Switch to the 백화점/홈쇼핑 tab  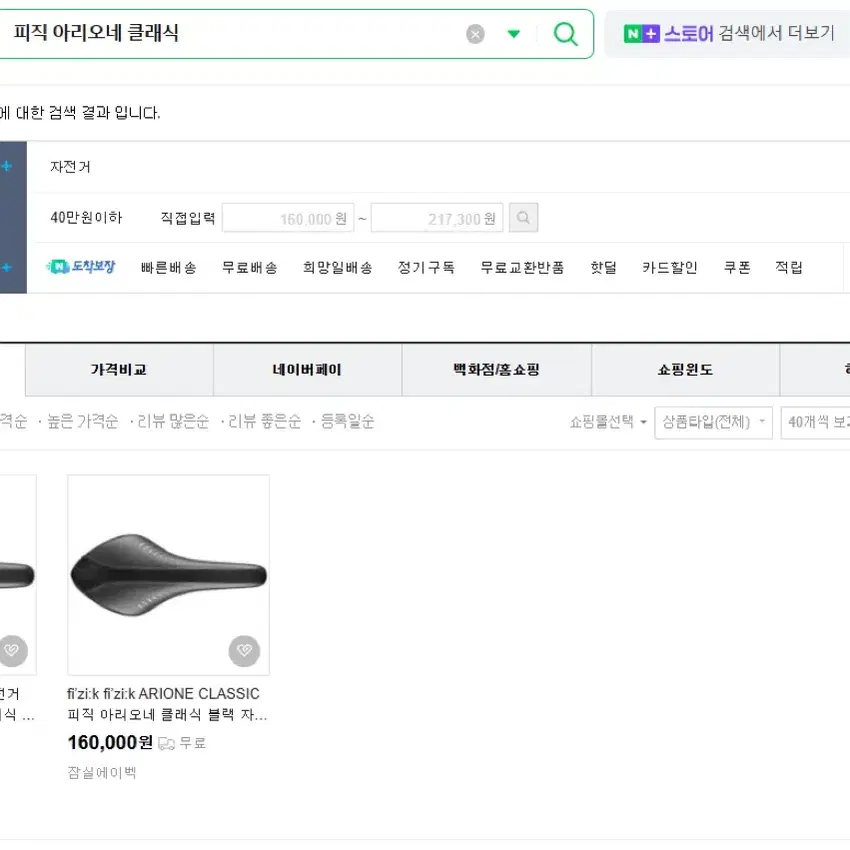[x=497, y=370]
